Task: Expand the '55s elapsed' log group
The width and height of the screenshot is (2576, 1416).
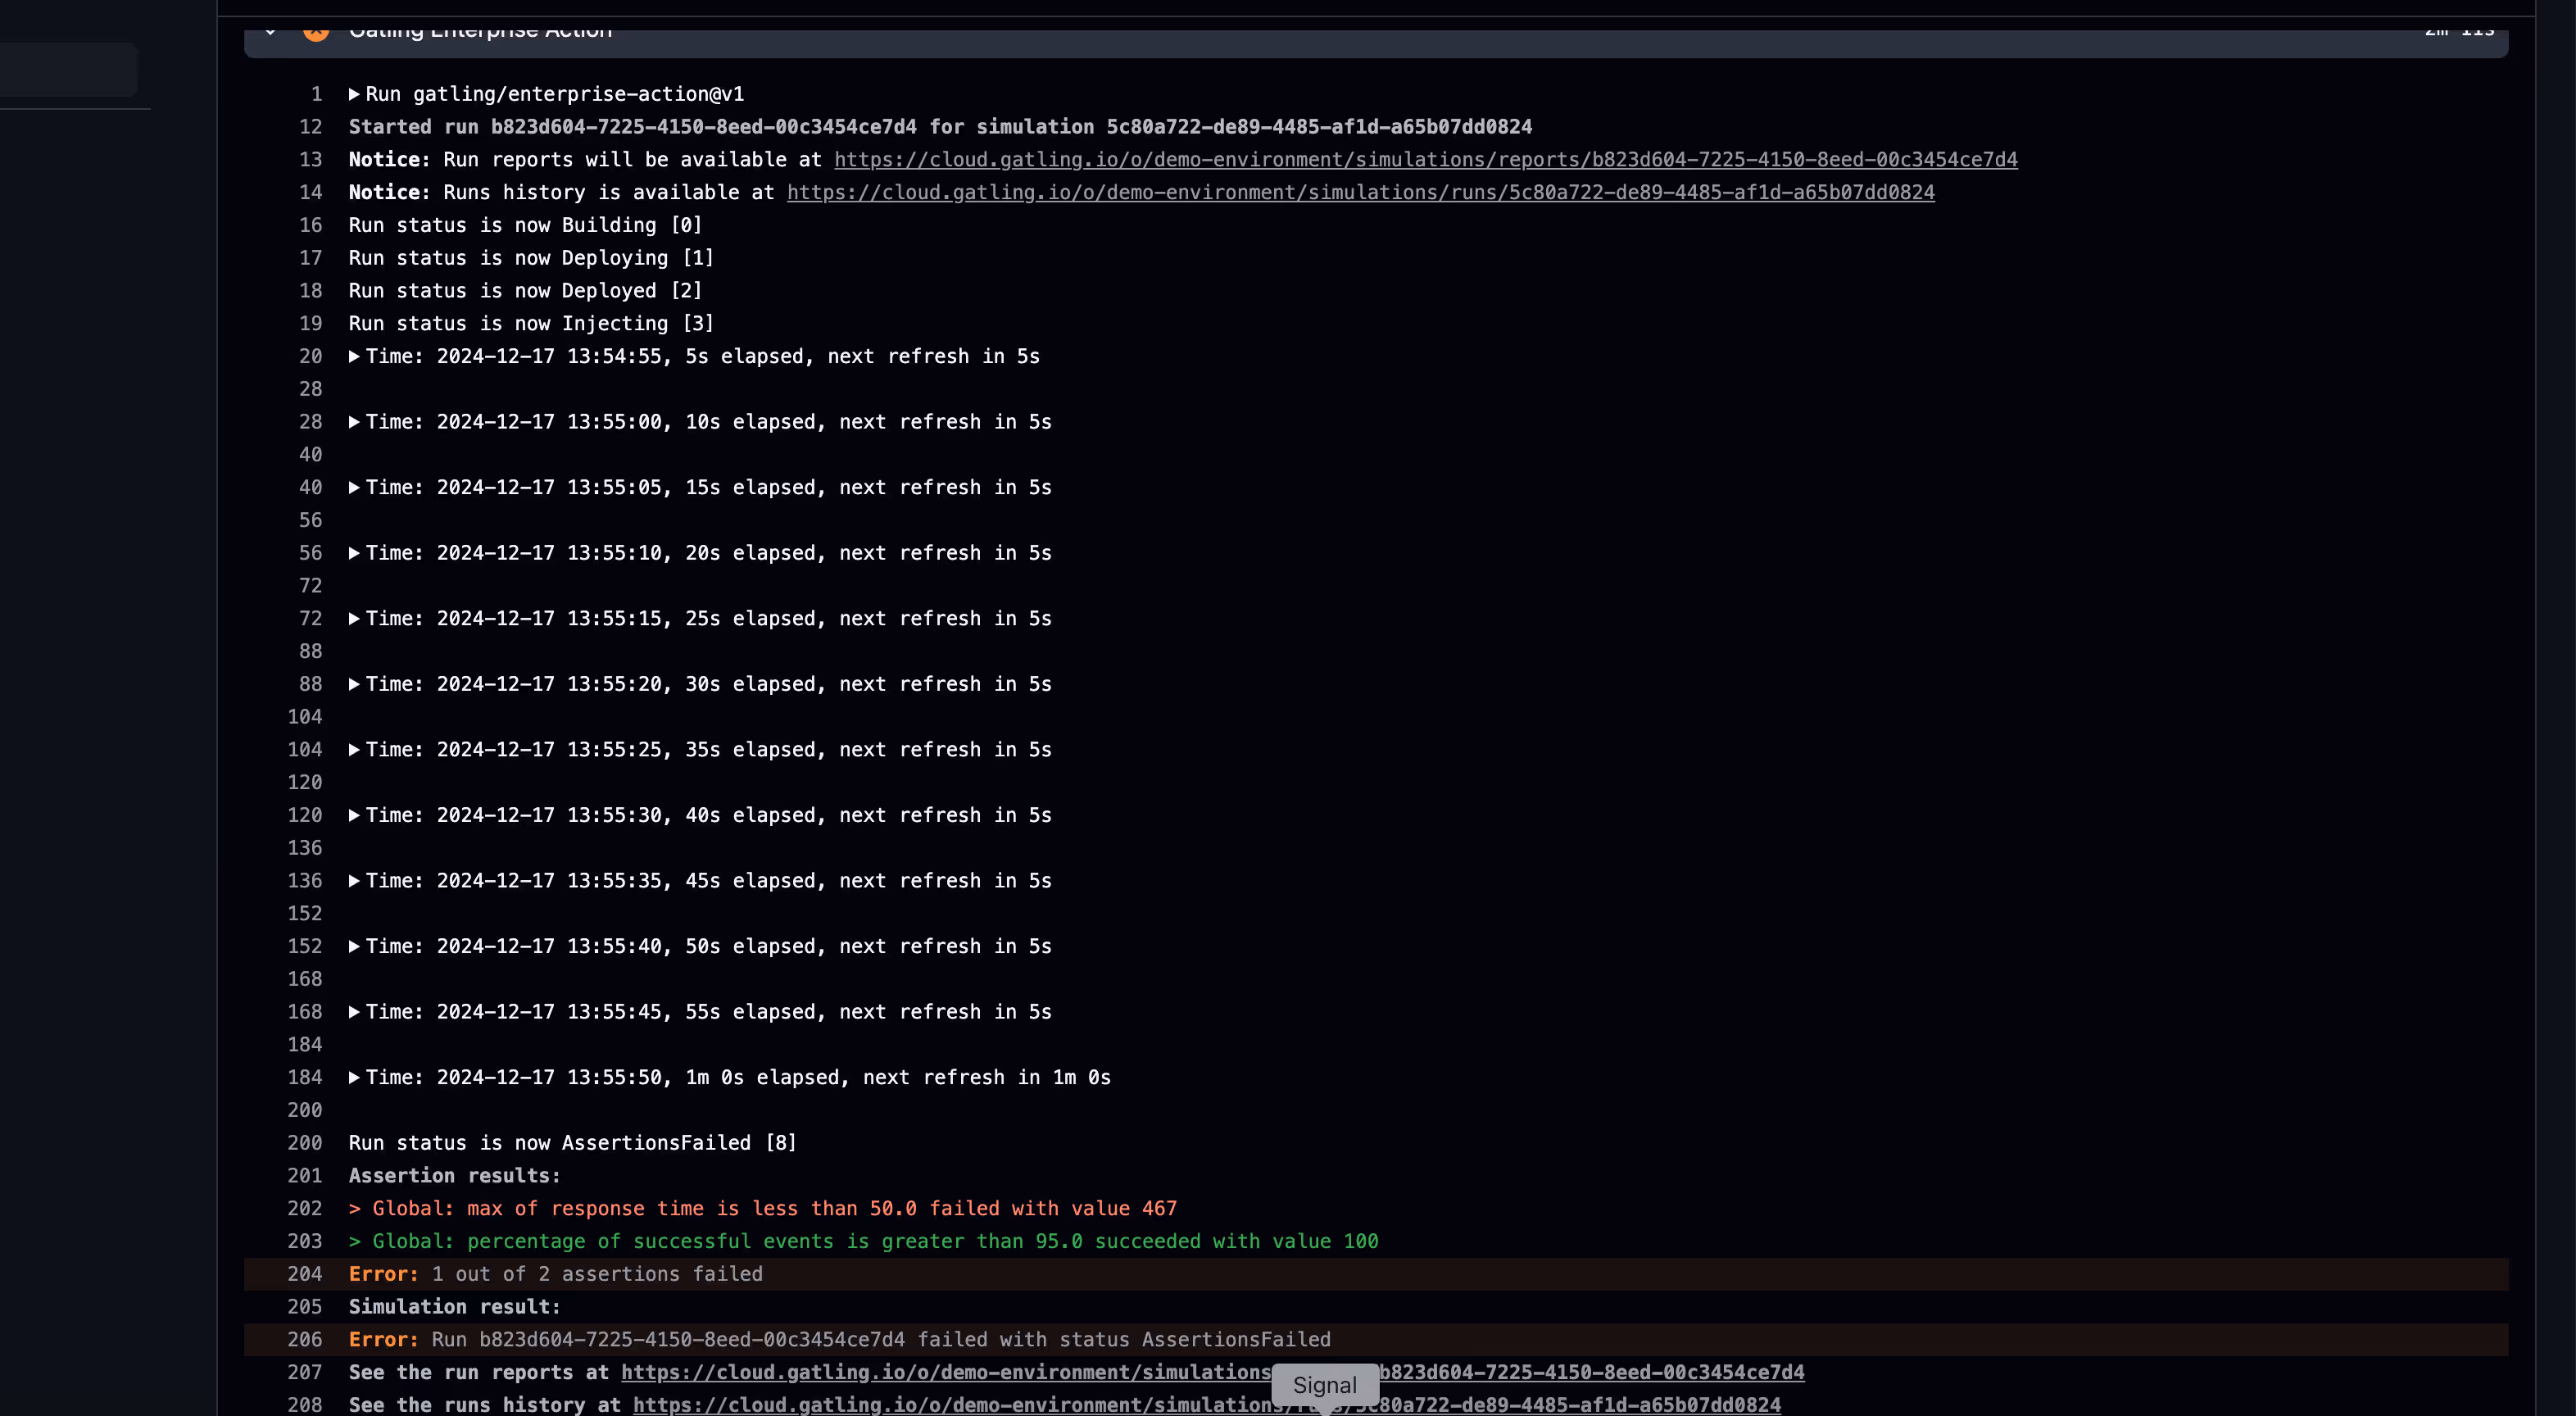Action: pyautogui.click(x=354, y=1011)
